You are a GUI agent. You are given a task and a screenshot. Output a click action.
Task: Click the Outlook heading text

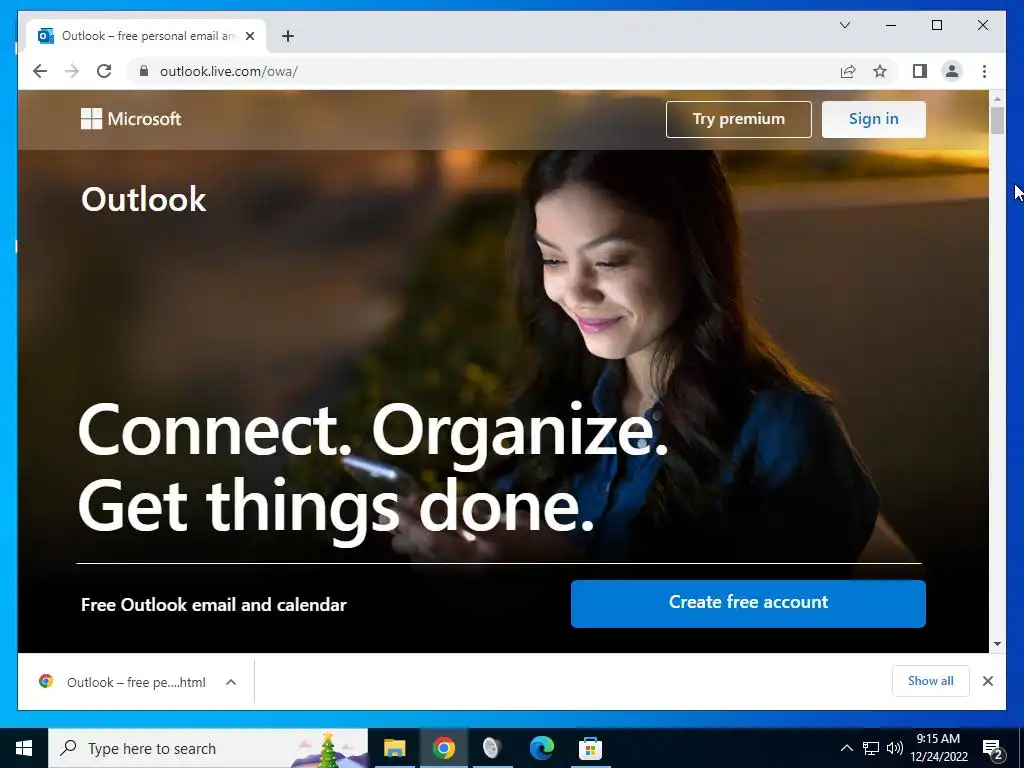tap(144, 199)
